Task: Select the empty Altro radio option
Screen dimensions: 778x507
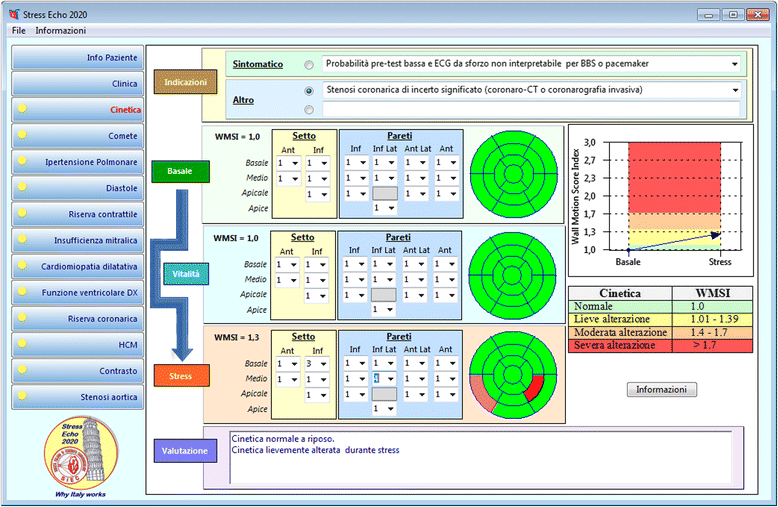Action: [x=308, y=110]
